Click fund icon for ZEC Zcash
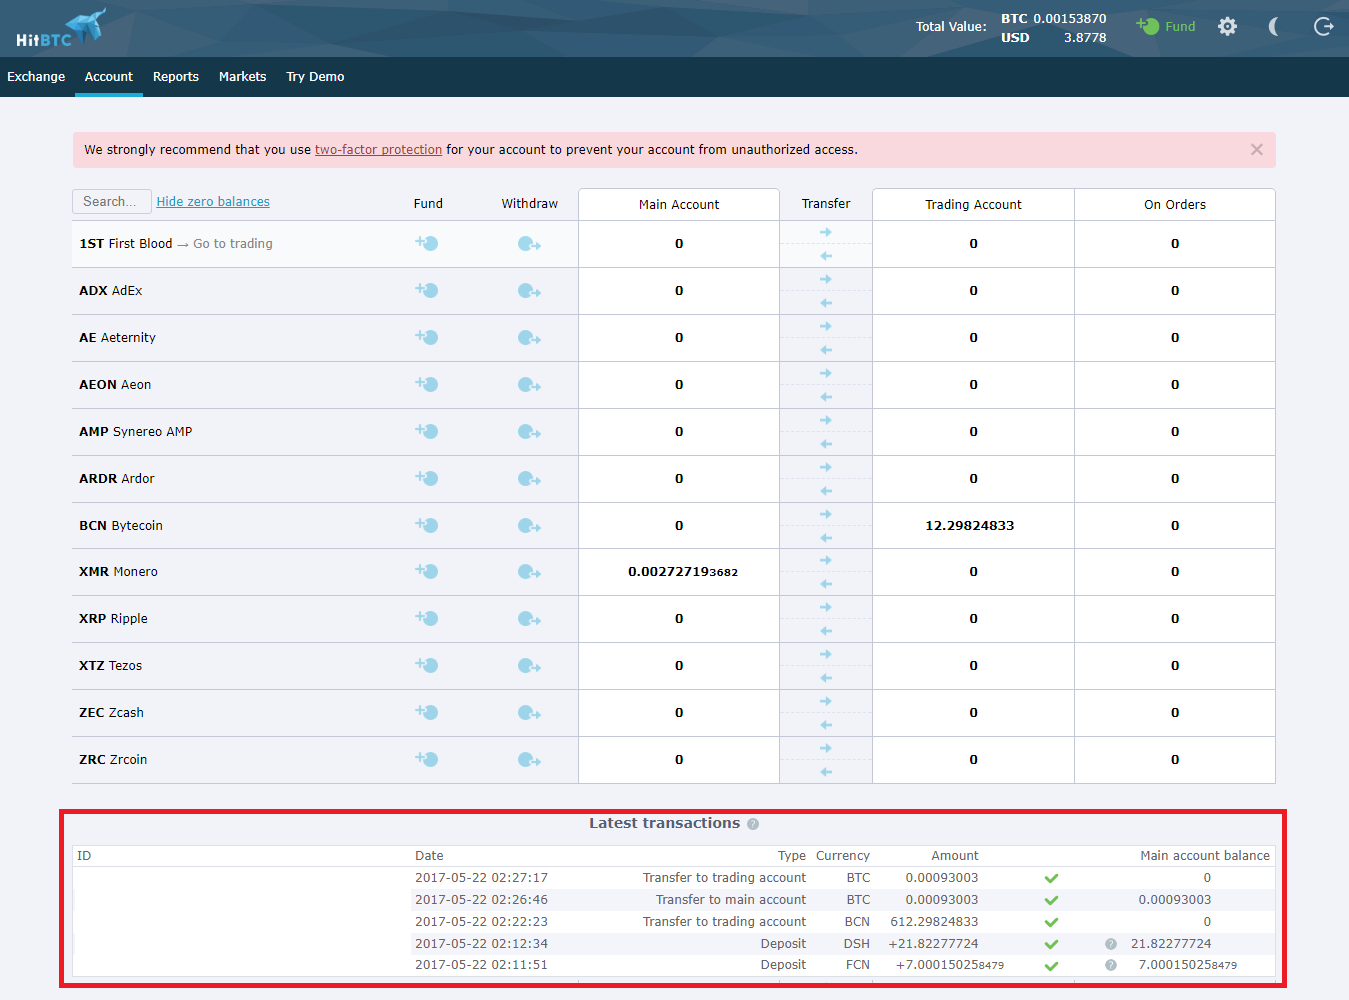The image size is (1349, 1000). (x=427, y=712)
